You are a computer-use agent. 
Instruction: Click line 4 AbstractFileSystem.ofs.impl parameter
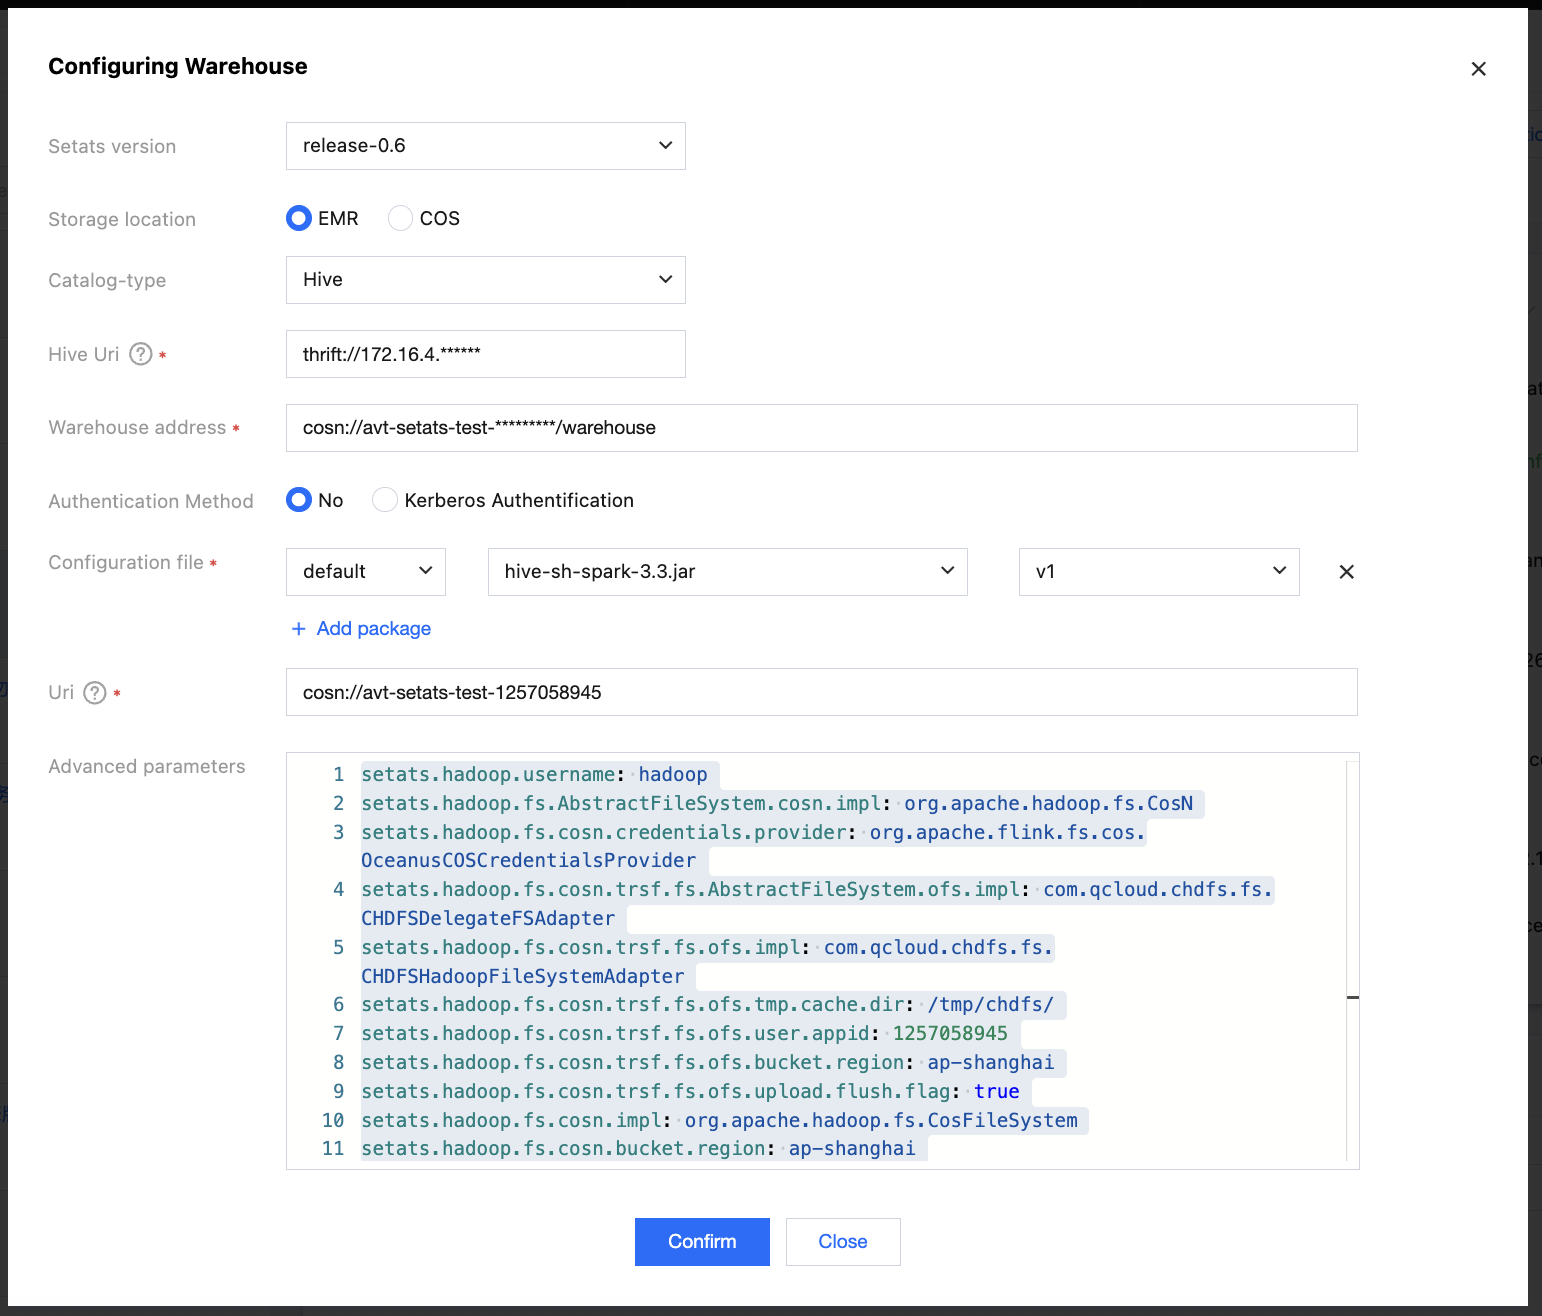pos(817,890)
